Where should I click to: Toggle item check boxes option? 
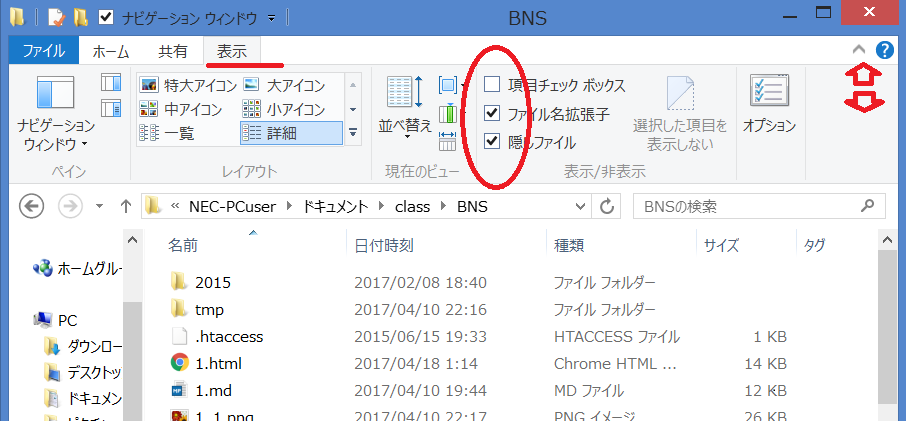[492, 85]
